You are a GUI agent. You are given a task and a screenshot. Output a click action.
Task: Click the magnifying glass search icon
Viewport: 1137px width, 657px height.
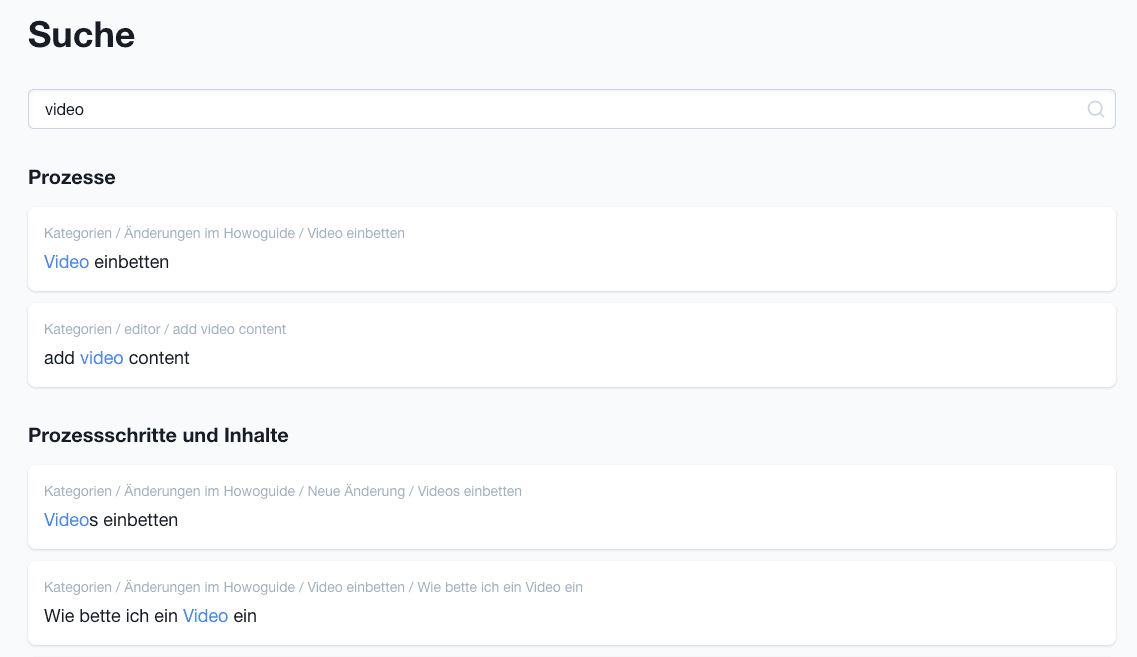pos(1096,109)
